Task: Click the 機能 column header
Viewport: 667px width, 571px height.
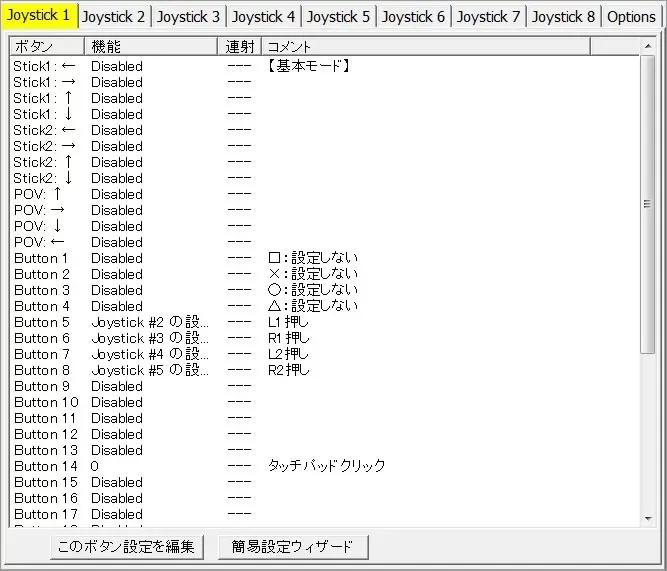Action: [151, 46]
